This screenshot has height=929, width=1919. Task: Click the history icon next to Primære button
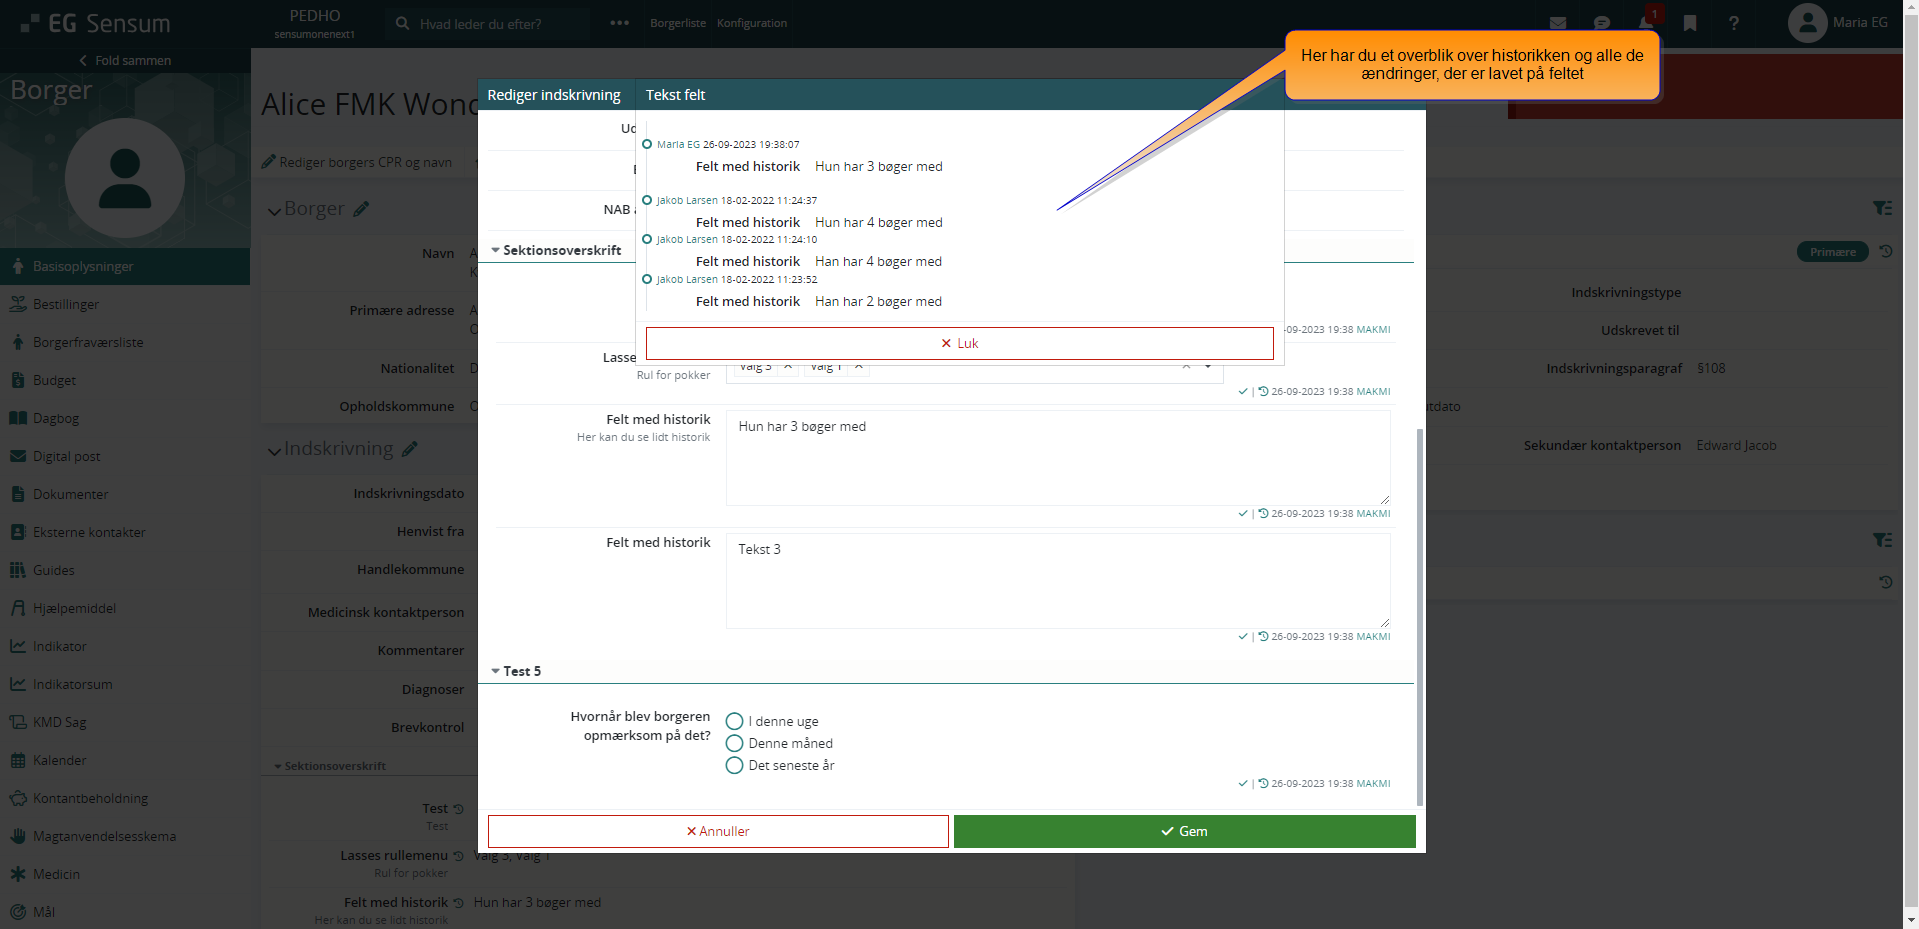pyautogui.click(x=1885, y=251)
